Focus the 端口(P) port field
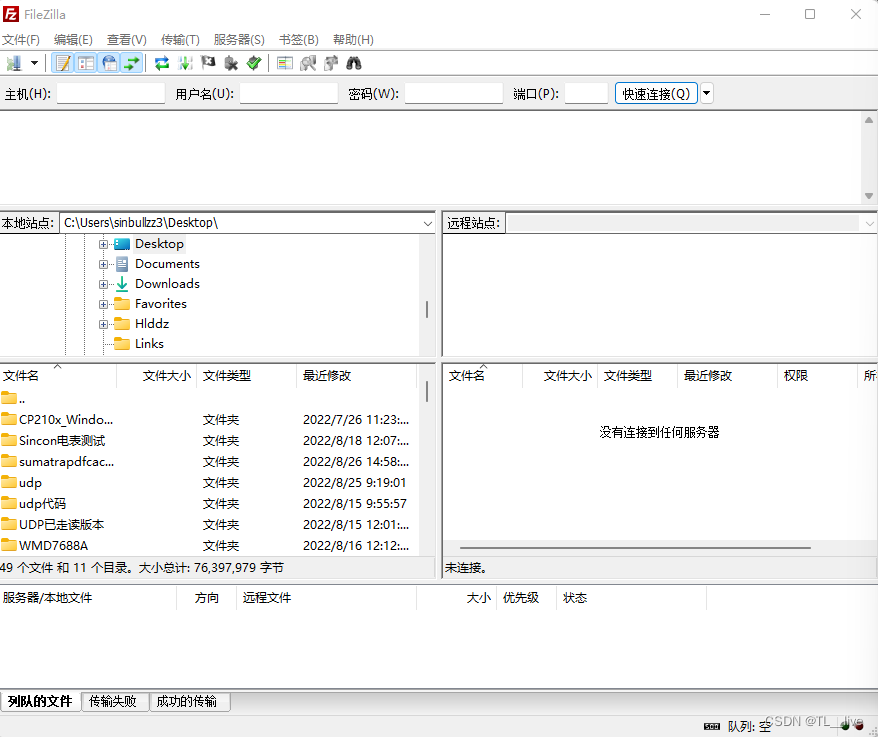The height and width of the screenshot is (737, 878). point(586,94)
